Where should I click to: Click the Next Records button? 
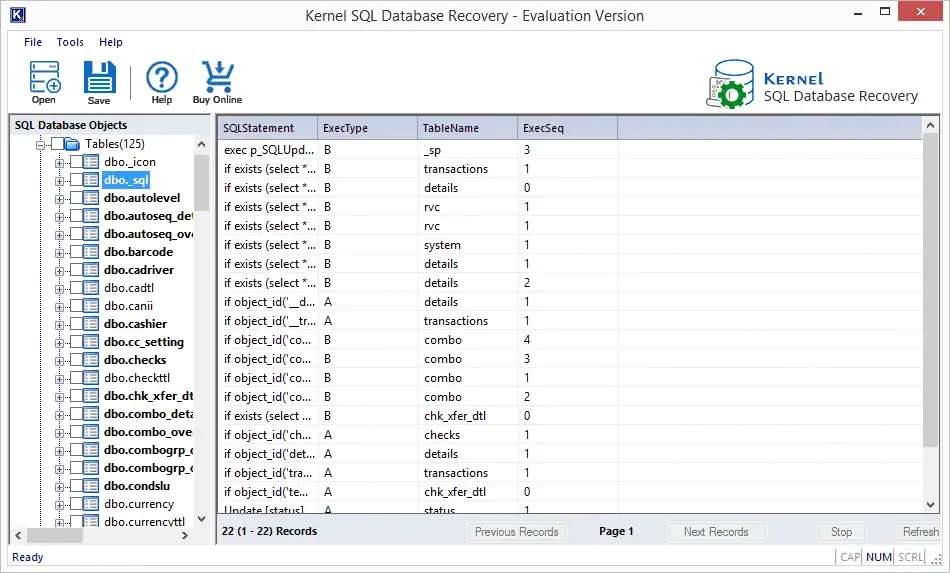tap(716, 532)
